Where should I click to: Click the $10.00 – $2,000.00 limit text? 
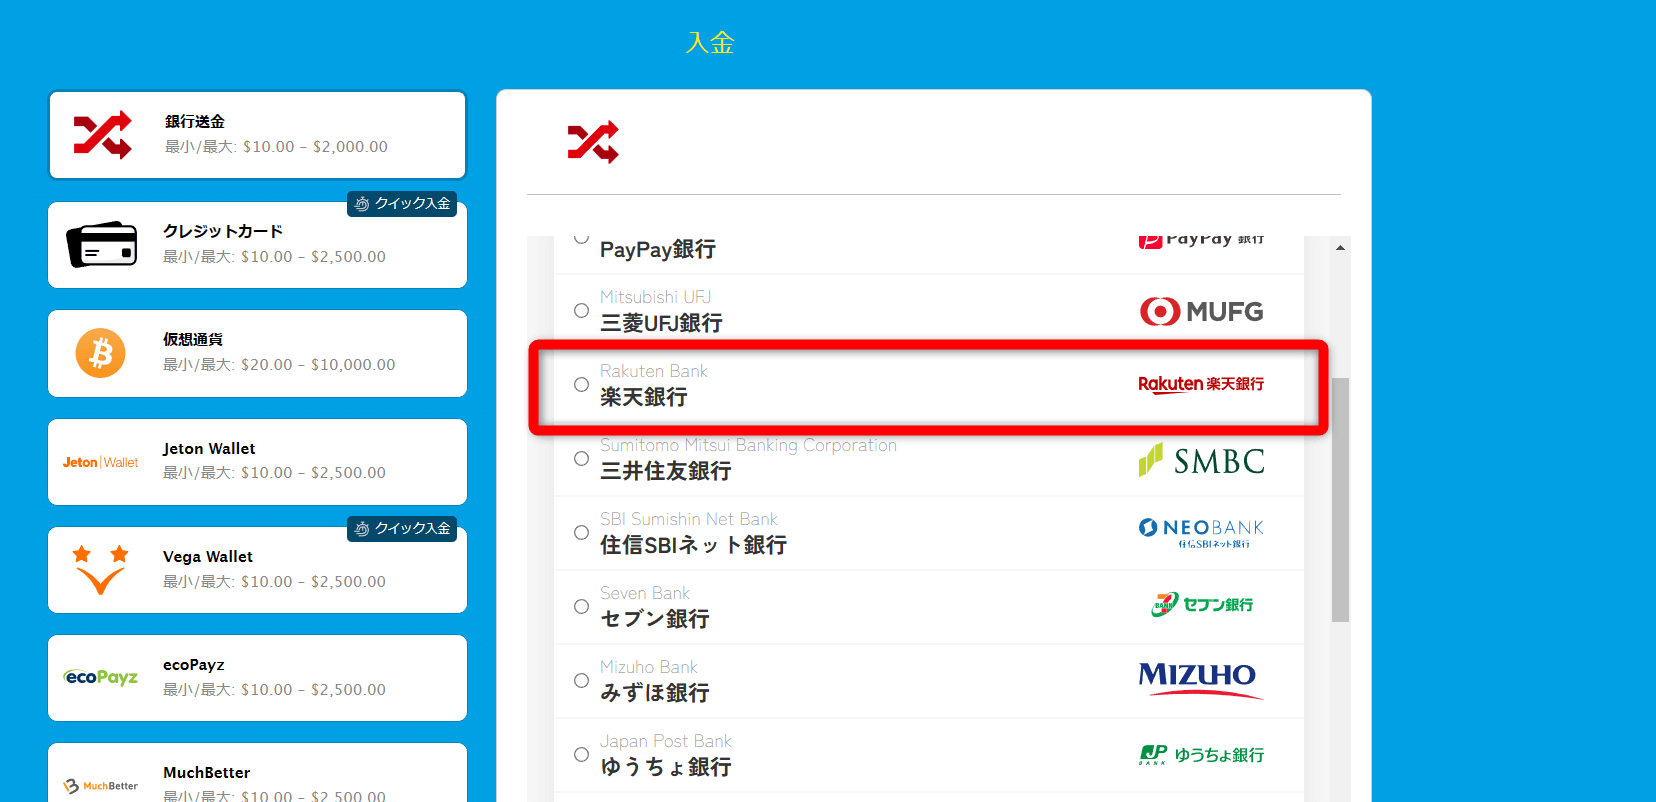pyautogui.click(x=315, y=147)
